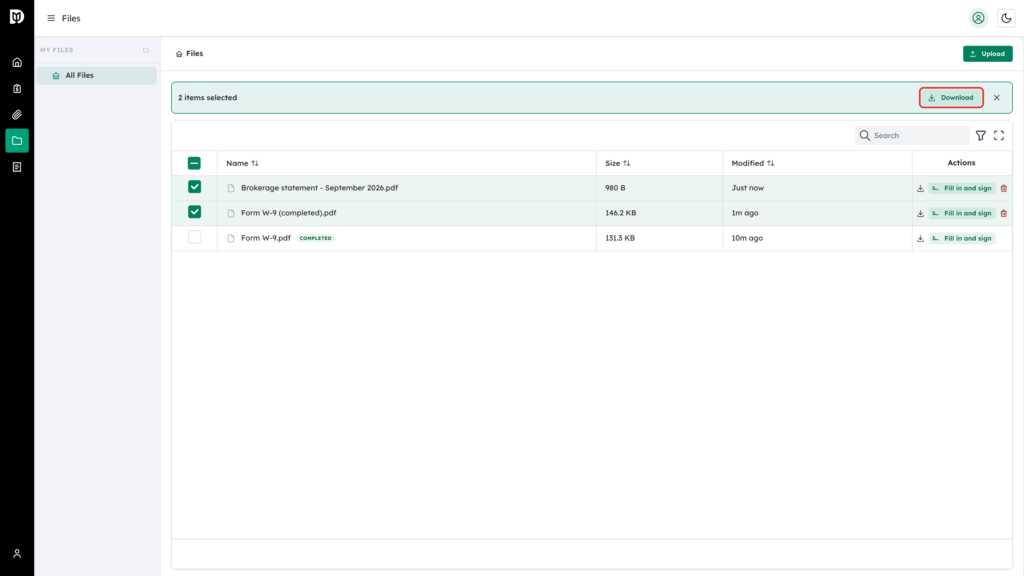Viewport: 1024px width, 576px height.
Task: Open the user icon at sidebar bottom
Action: coord(17,554)
